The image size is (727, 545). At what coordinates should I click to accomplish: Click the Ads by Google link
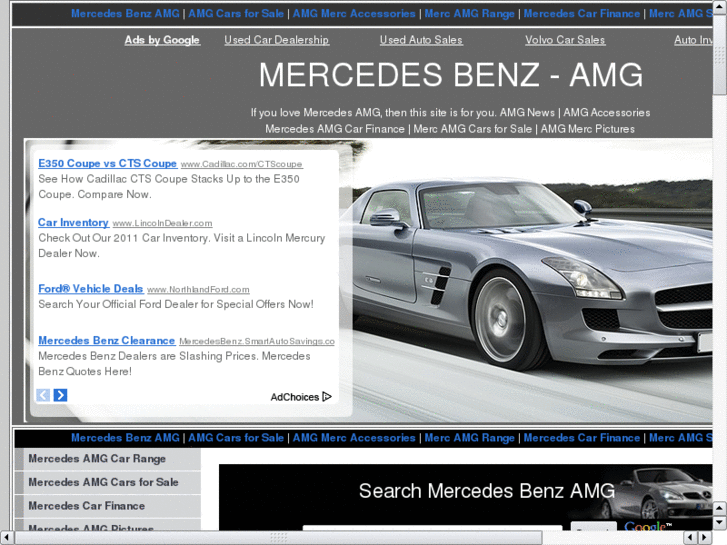tap(162, 40)
